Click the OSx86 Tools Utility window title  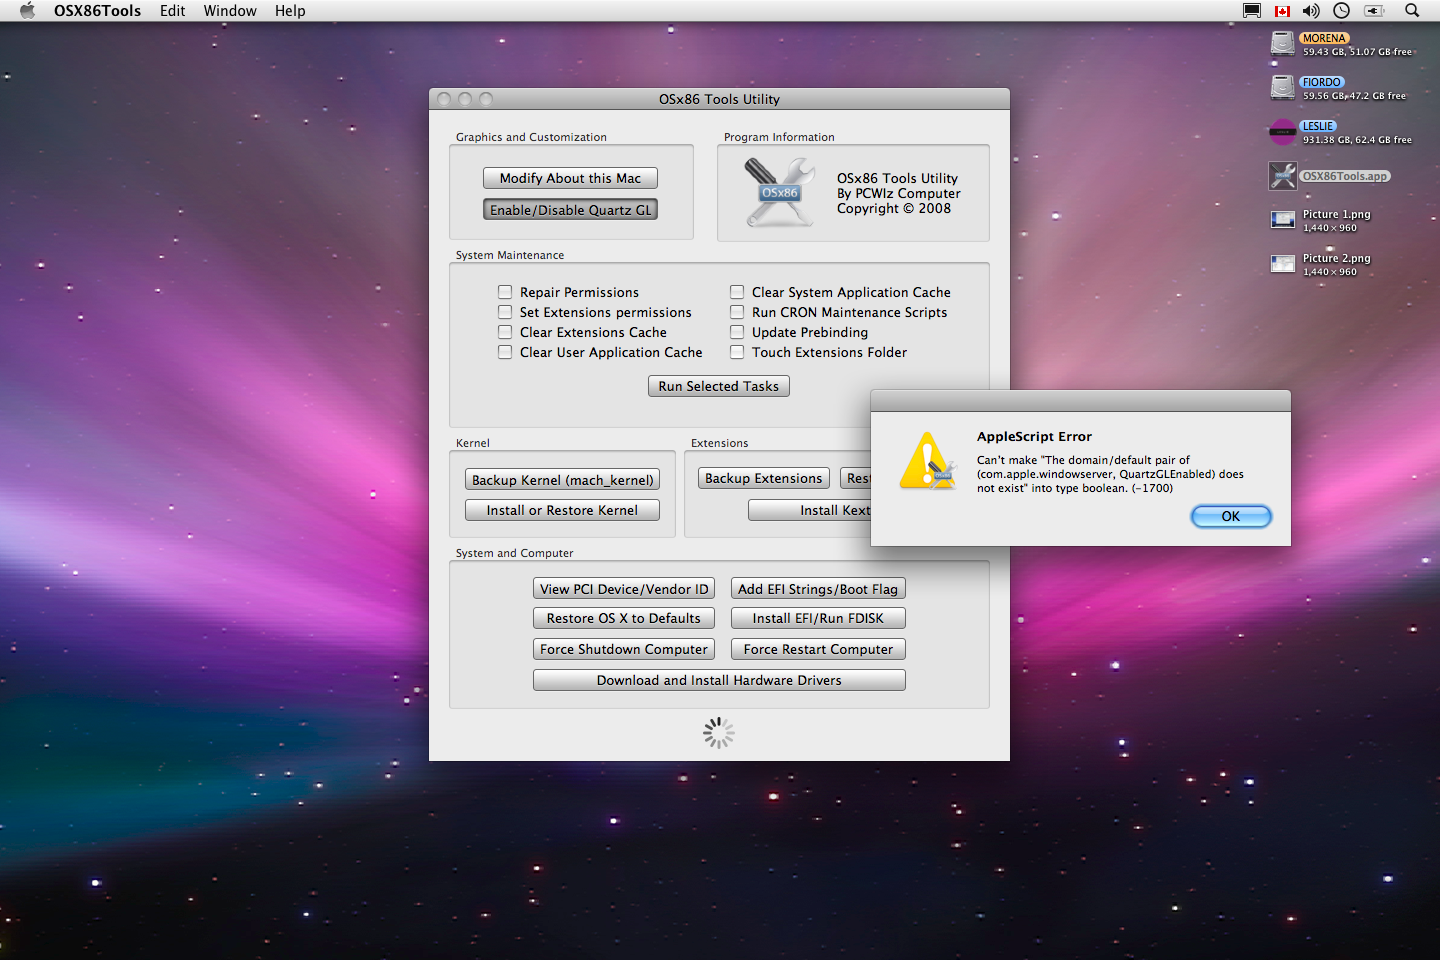point(719,99)
